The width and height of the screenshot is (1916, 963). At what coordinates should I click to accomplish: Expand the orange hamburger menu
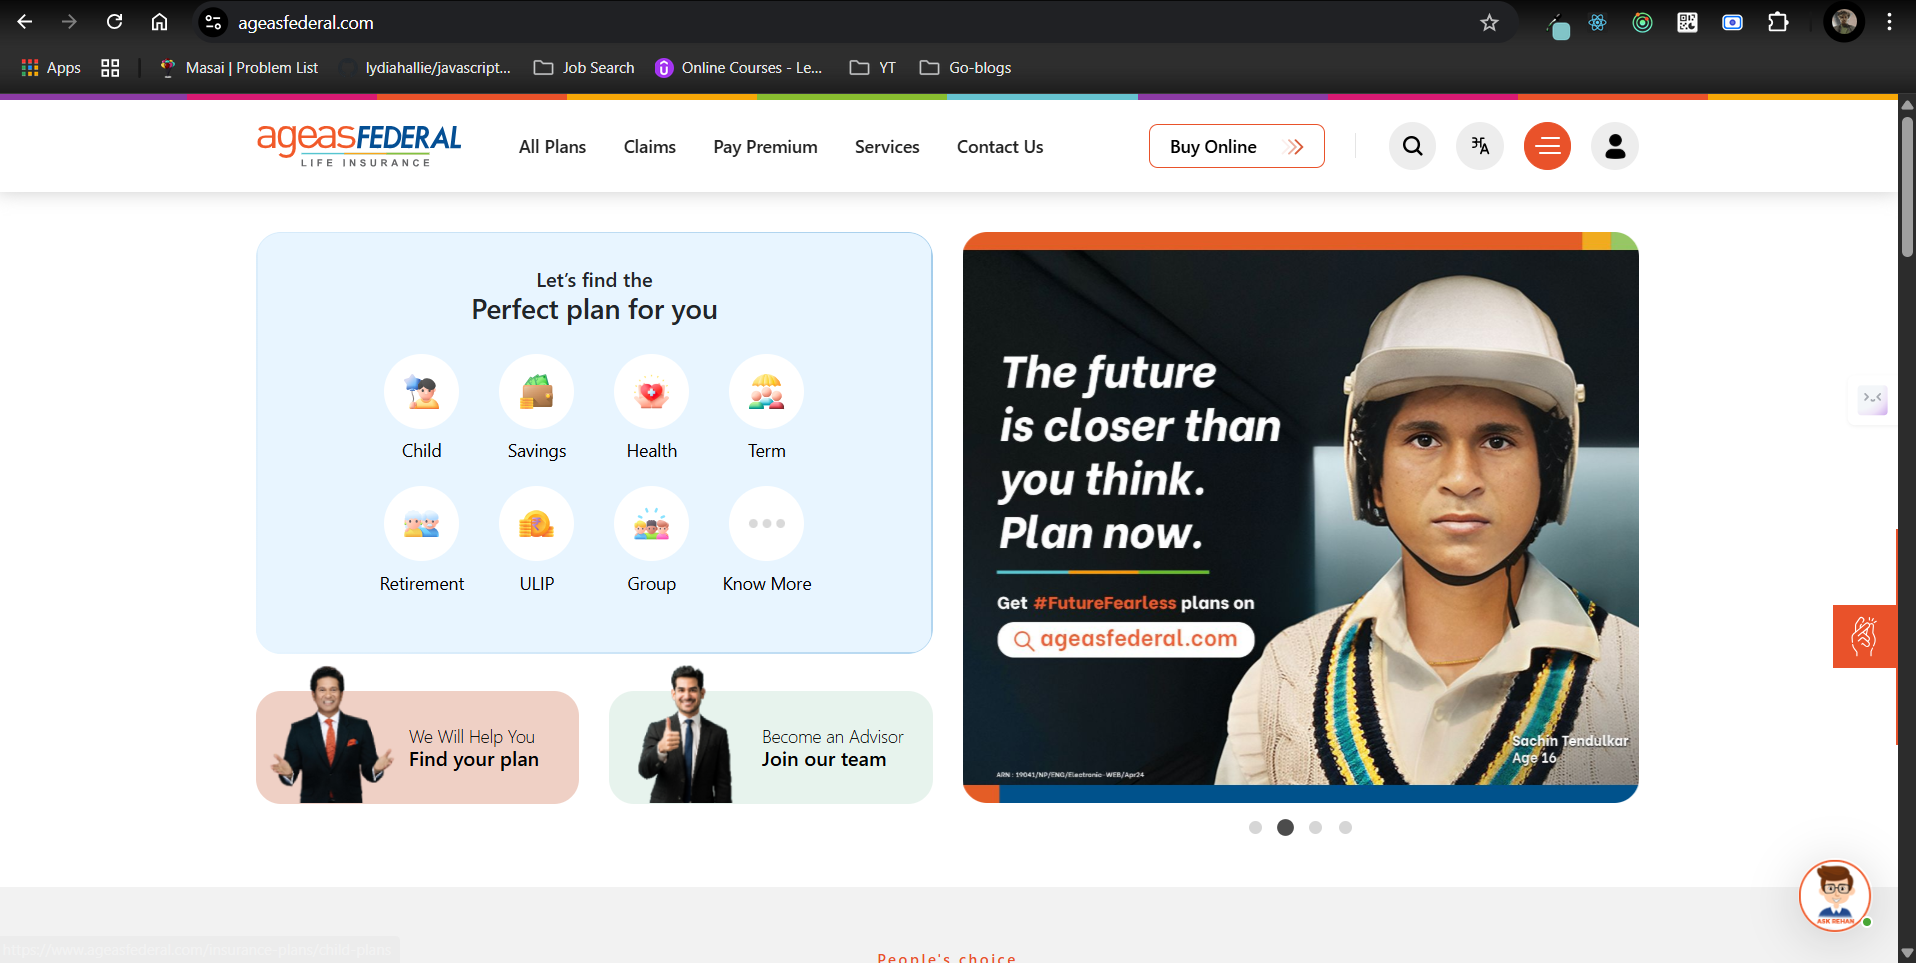click(x=1547, y=146)
